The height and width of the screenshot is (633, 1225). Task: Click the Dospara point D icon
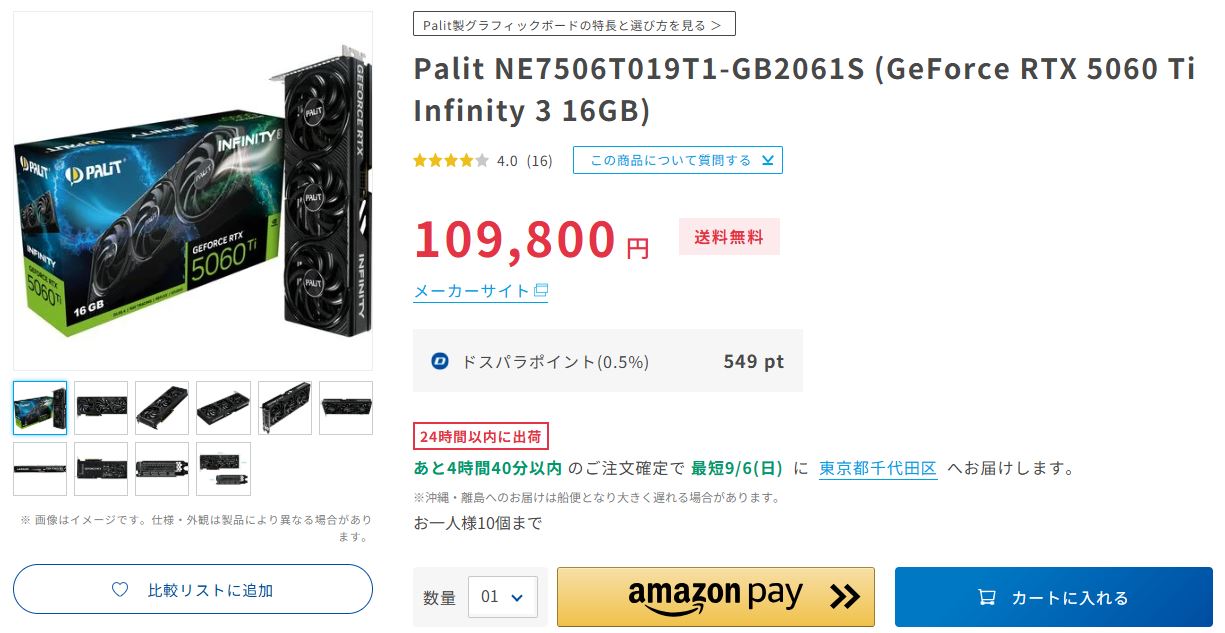[x=440, y=361]
